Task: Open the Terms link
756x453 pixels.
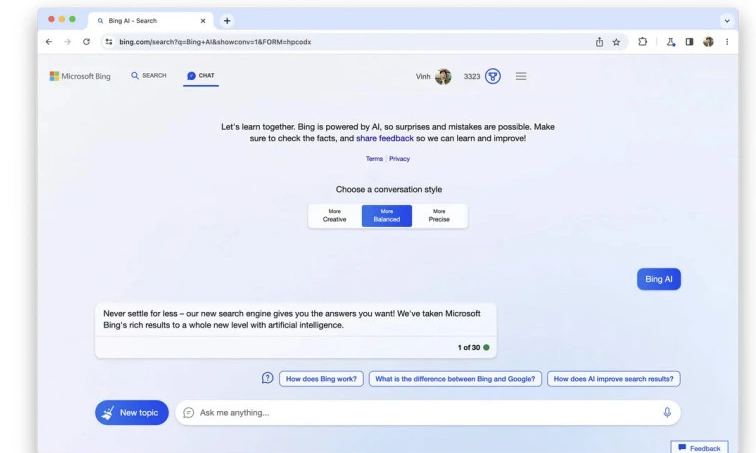Action: 374,159
